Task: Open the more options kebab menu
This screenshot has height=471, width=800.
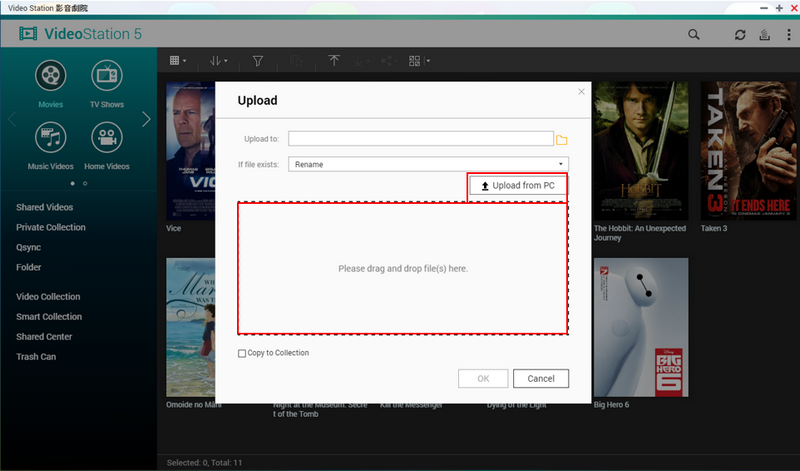Action: [789, 34]
